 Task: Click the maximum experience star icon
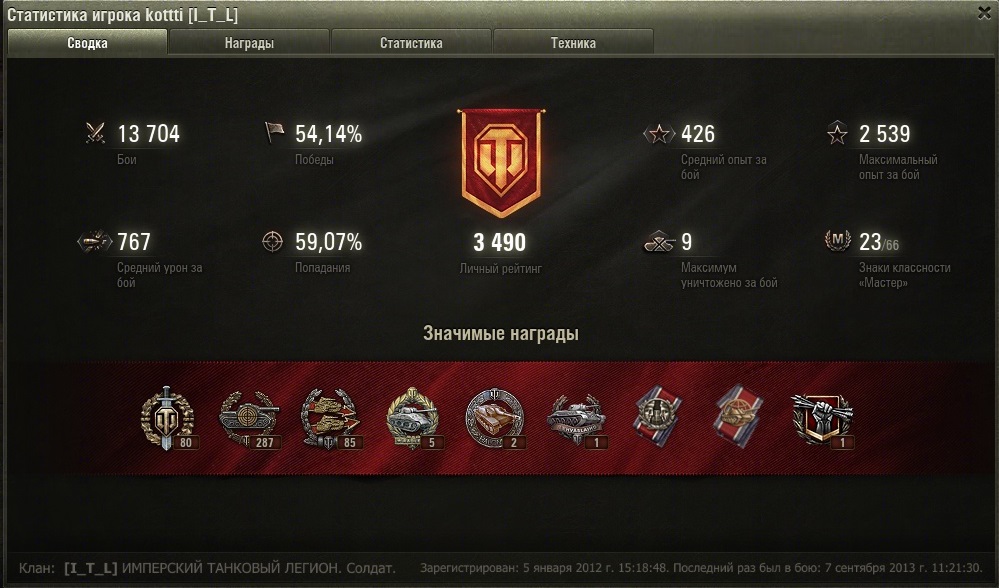pos(837,133)
